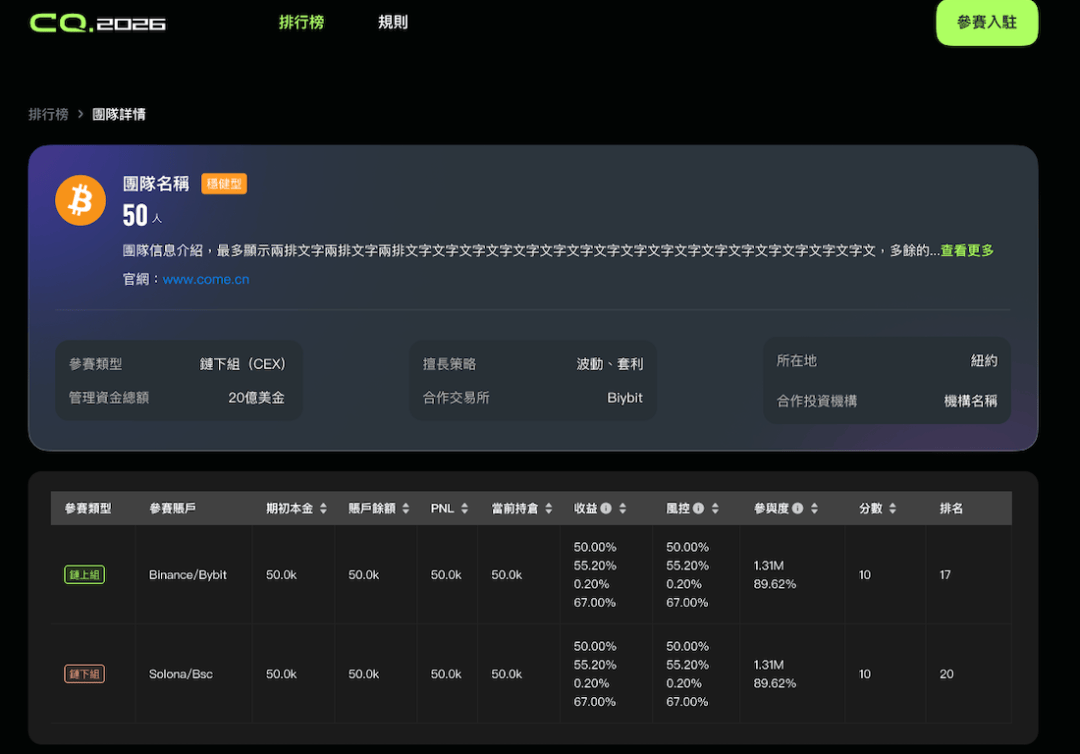Expand description with 查看更多 link

[x=966, y=251]
